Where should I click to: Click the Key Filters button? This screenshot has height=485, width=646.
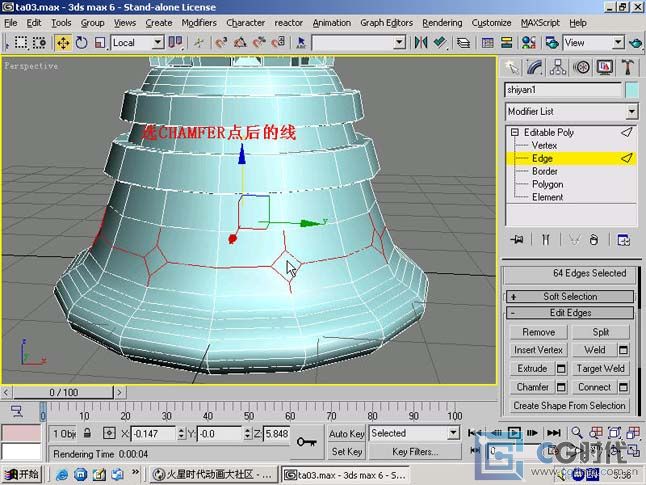[x=415, y=452]
